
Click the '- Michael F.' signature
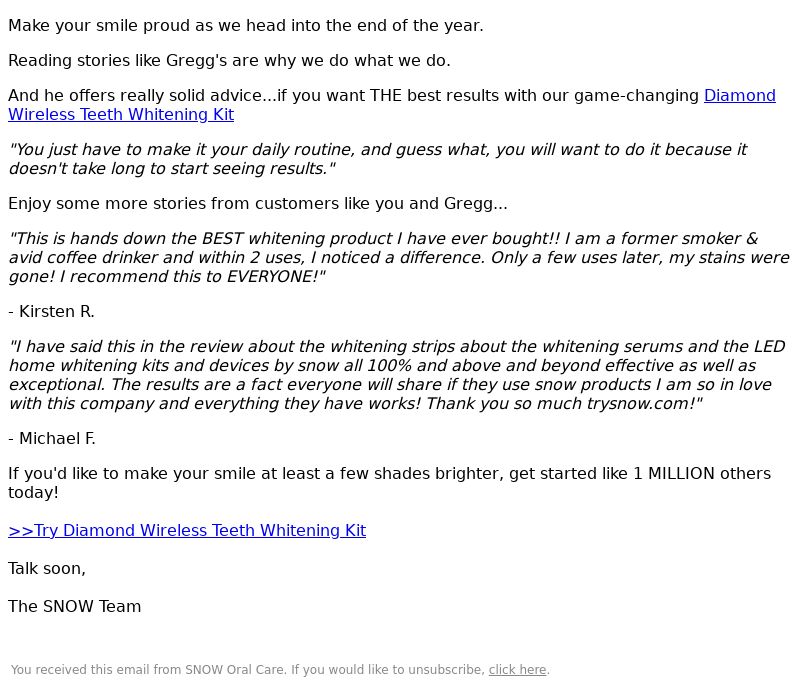[x=52, y=439]
